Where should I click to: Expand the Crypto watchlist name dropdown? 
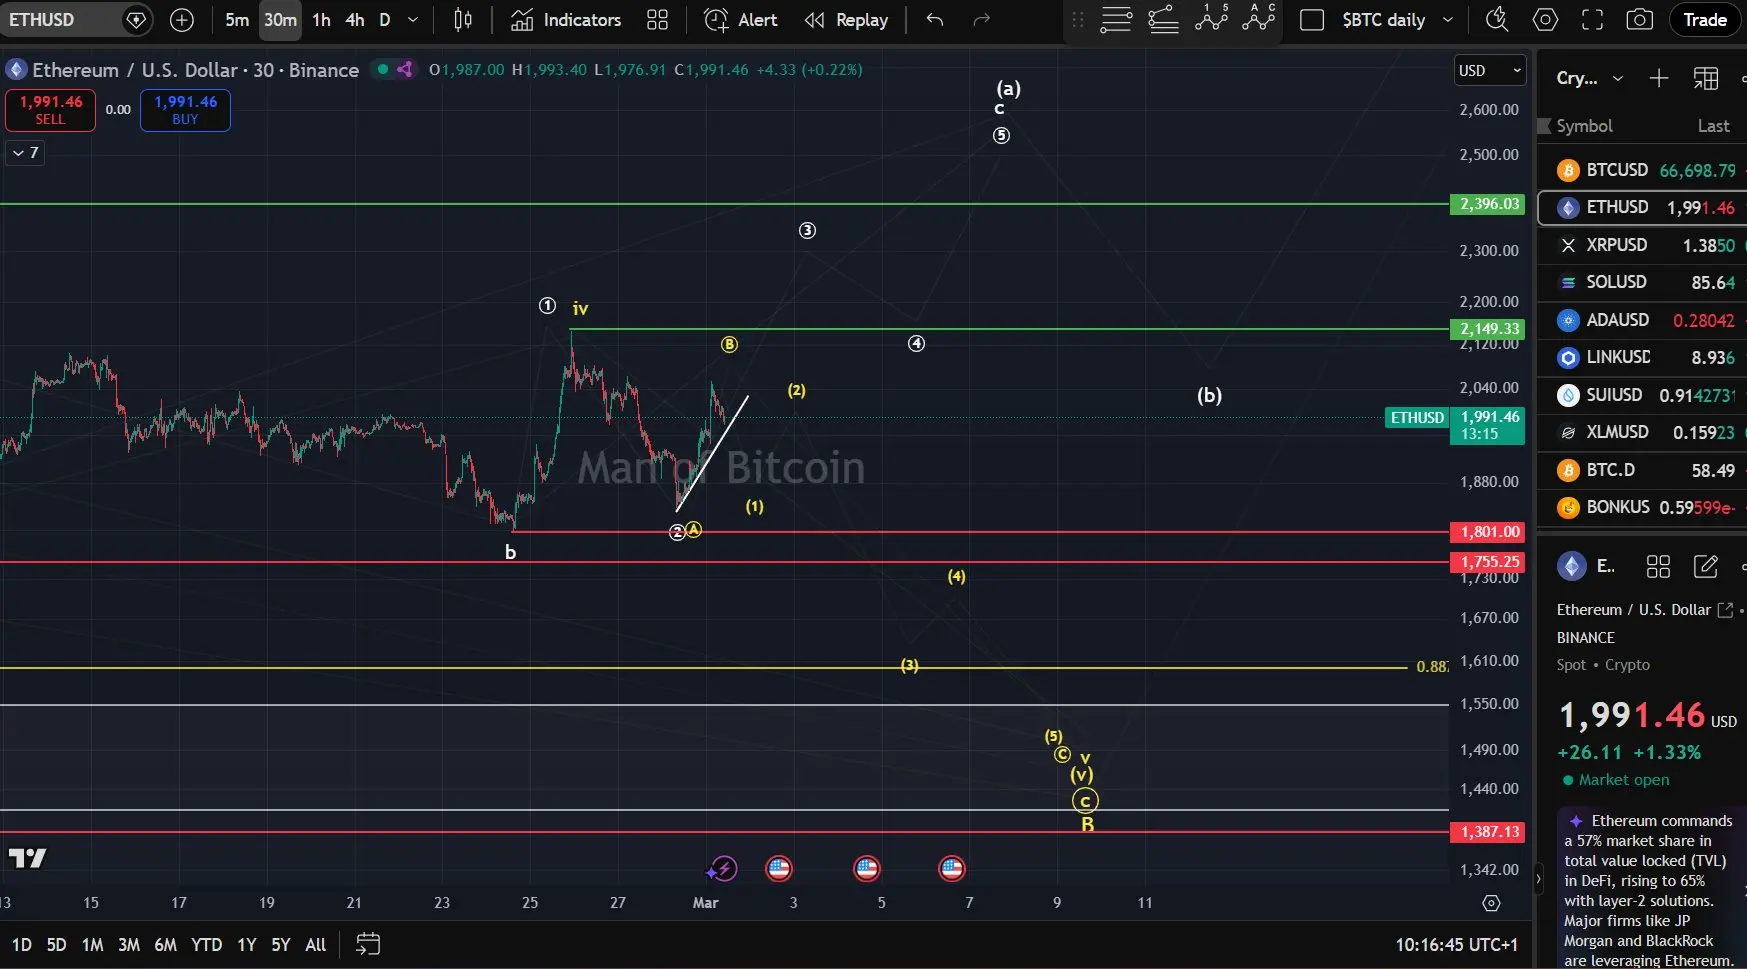click(x=1590, y=78)
